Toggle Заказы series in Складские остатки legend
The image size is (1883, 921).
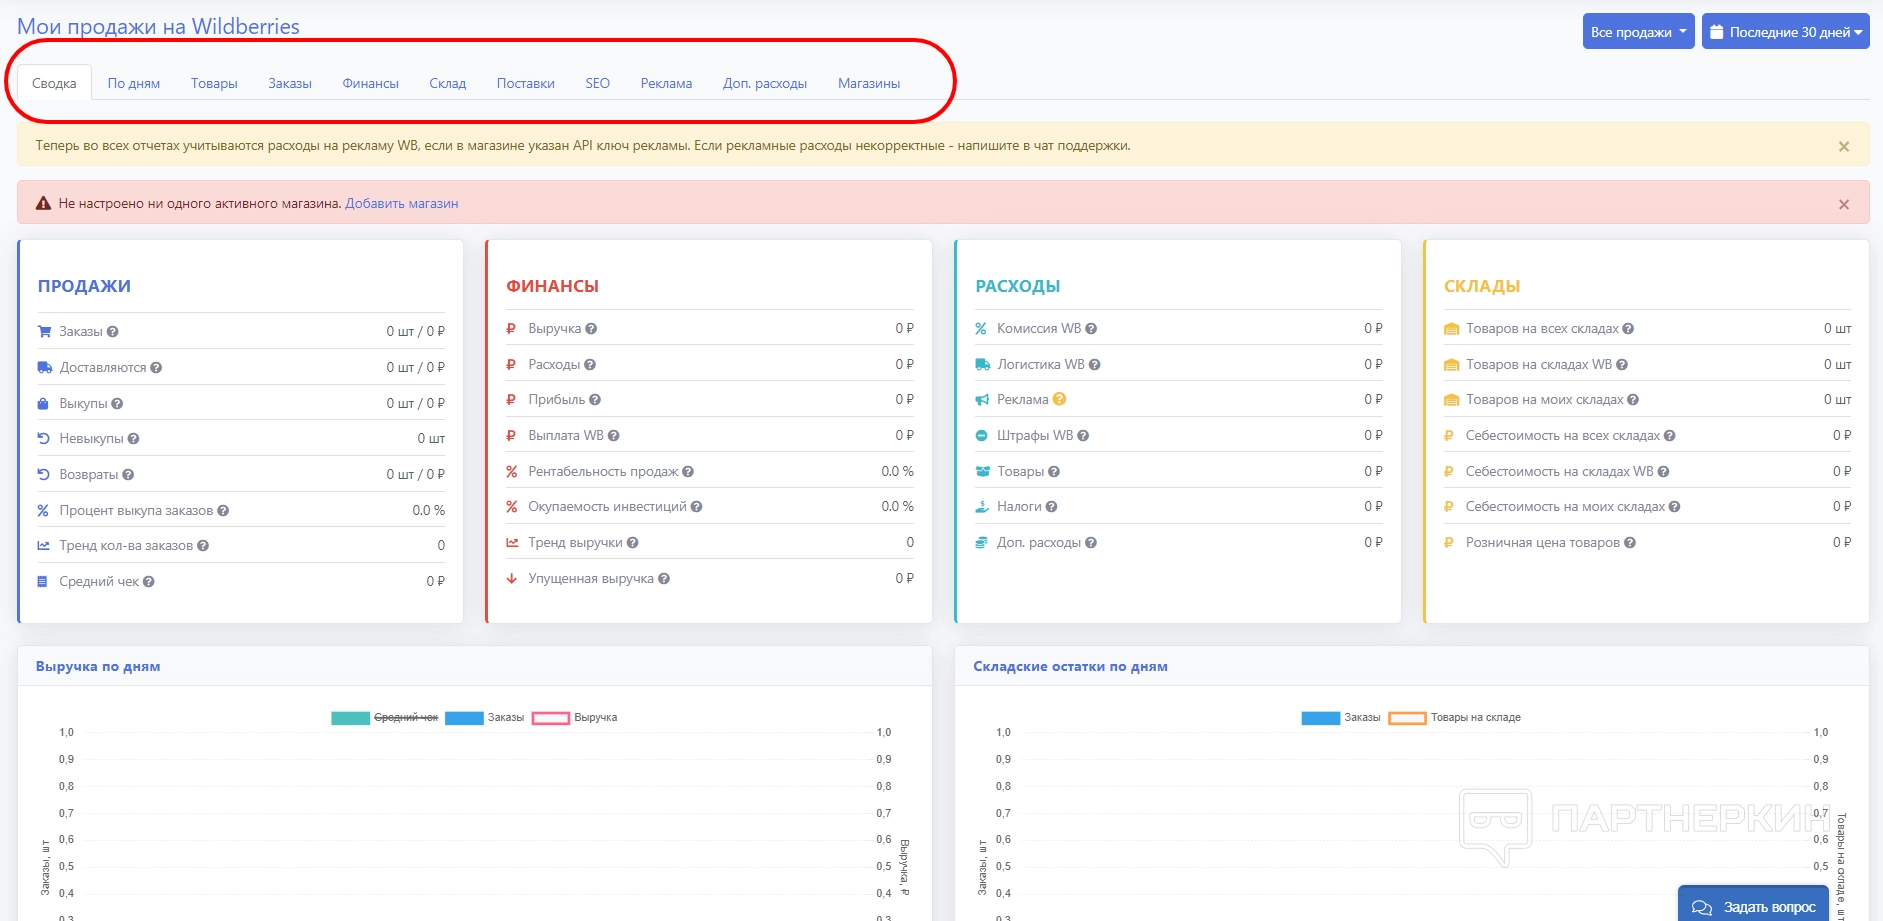tap(1341, 718)
